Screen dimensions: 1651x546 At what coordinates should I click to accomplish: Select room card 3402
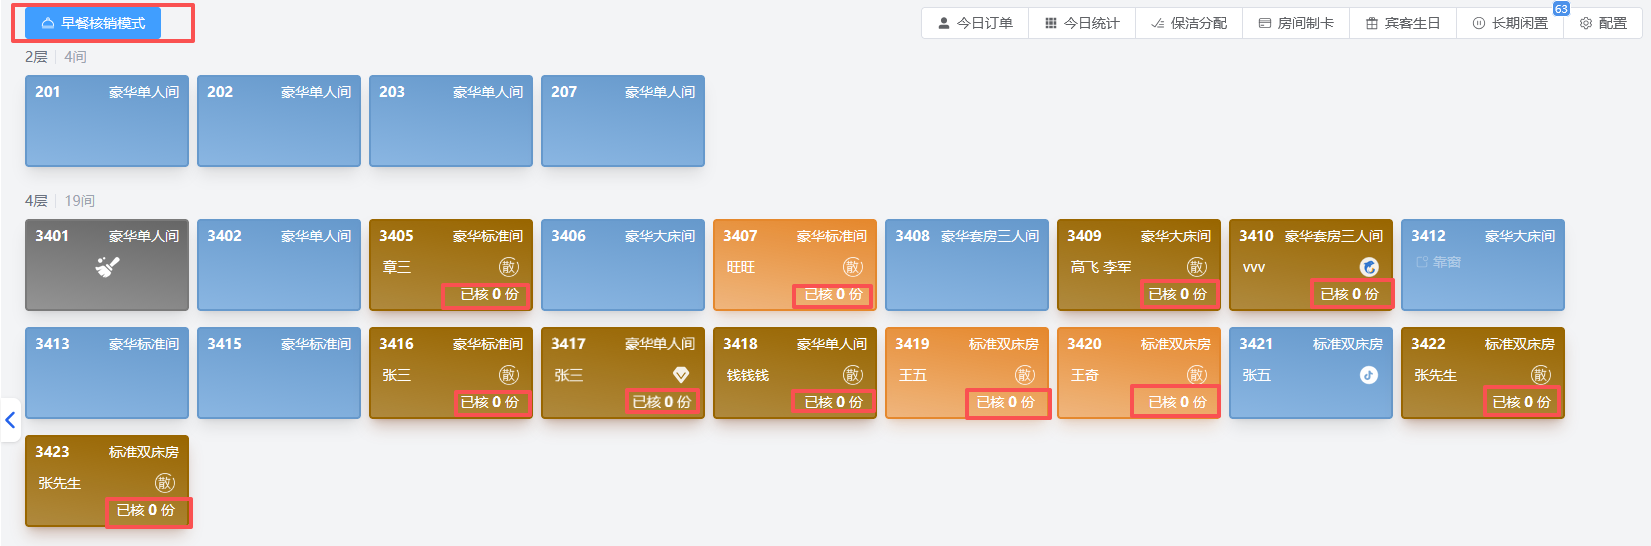tap(279, 265)
